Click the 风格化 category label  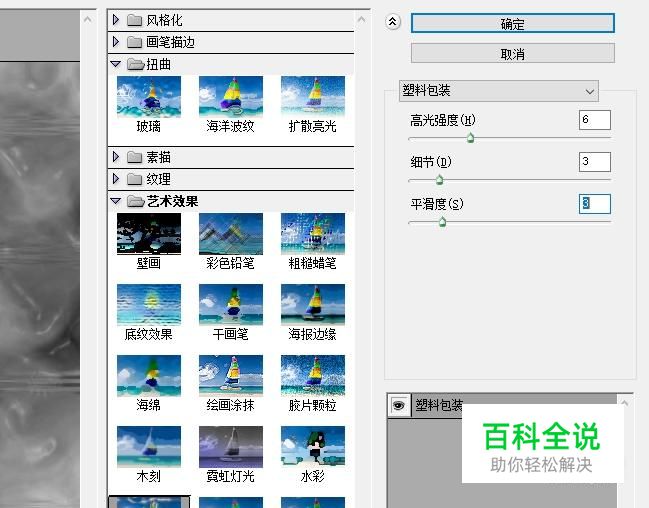[164, 20]
